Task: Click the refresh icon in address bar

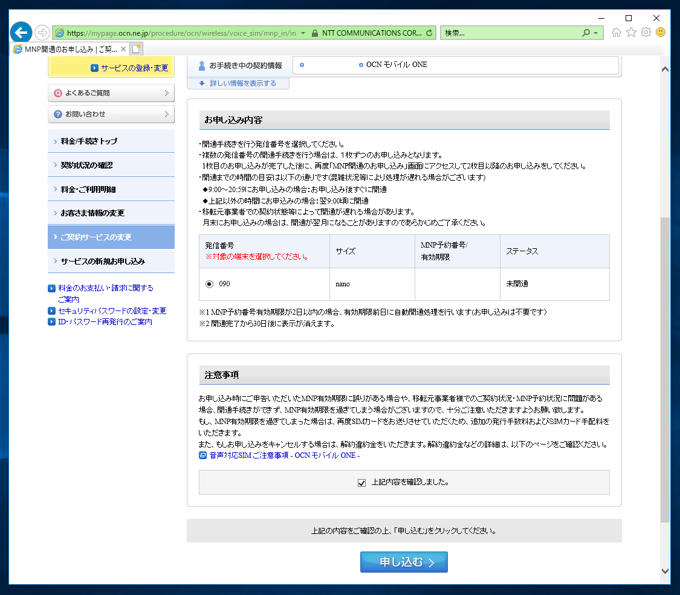Action: pos(429,33)
